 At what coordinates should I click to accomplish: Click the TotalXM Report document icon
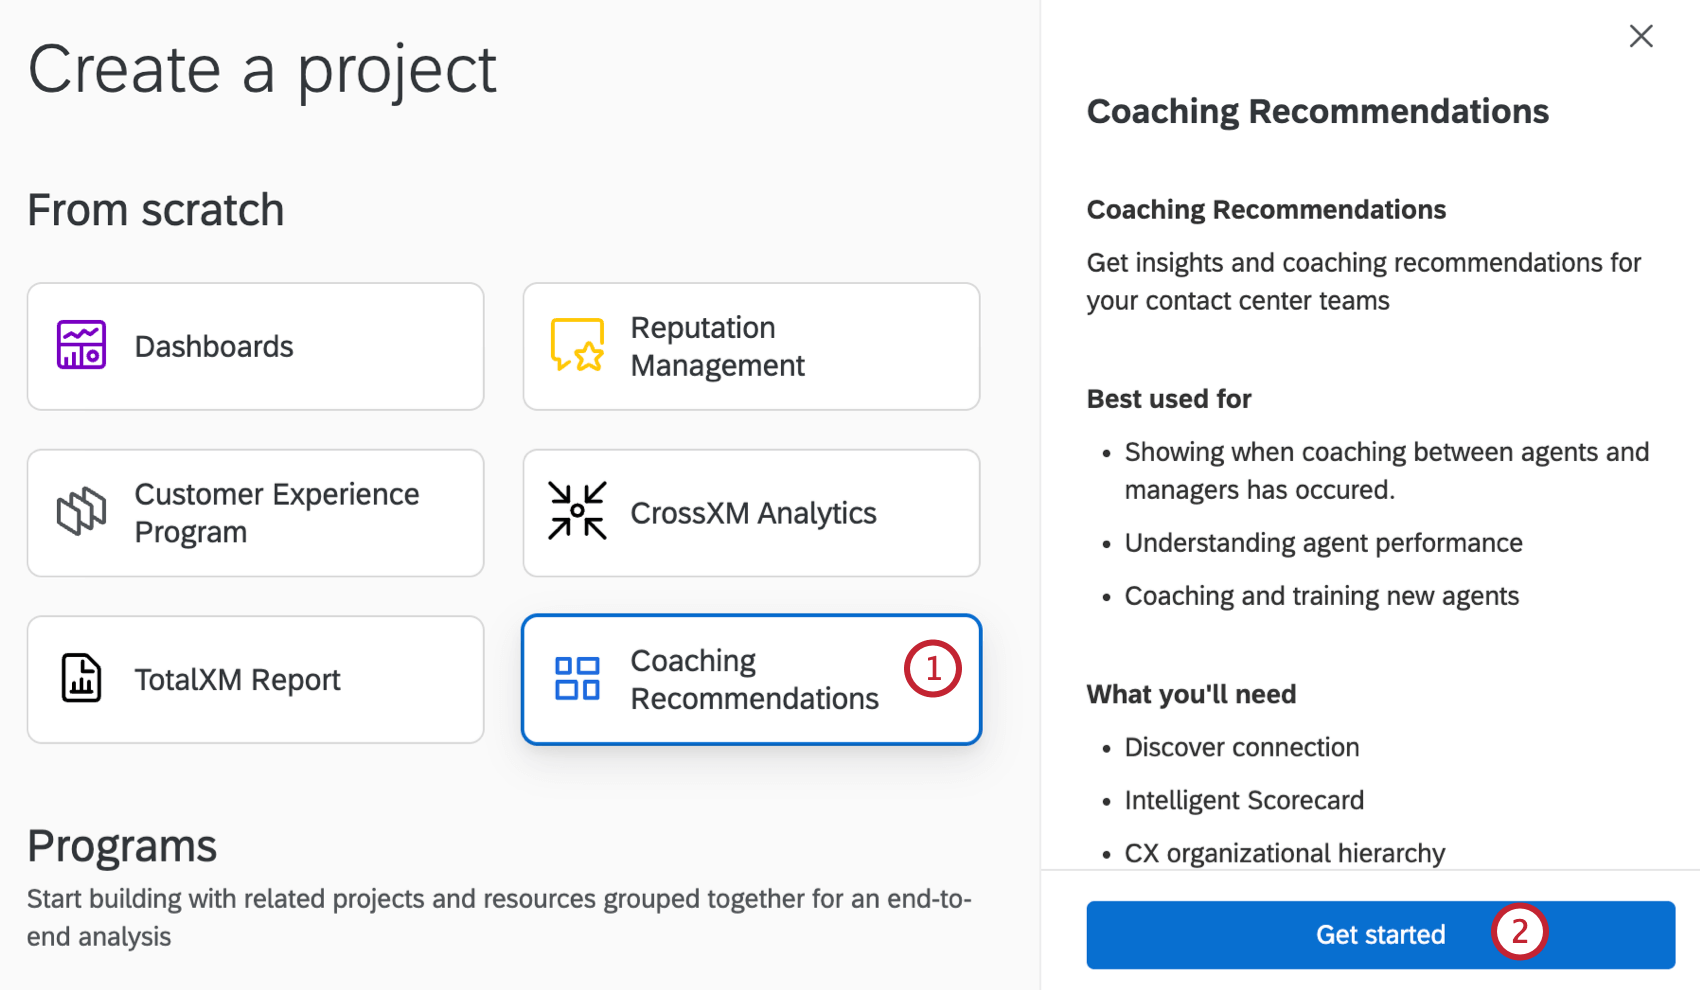pos(81,679)
